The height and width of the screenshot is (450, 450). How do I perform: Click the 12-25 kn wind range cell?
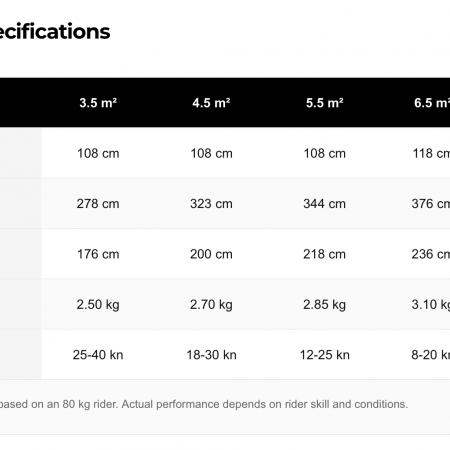pos(325,355)
